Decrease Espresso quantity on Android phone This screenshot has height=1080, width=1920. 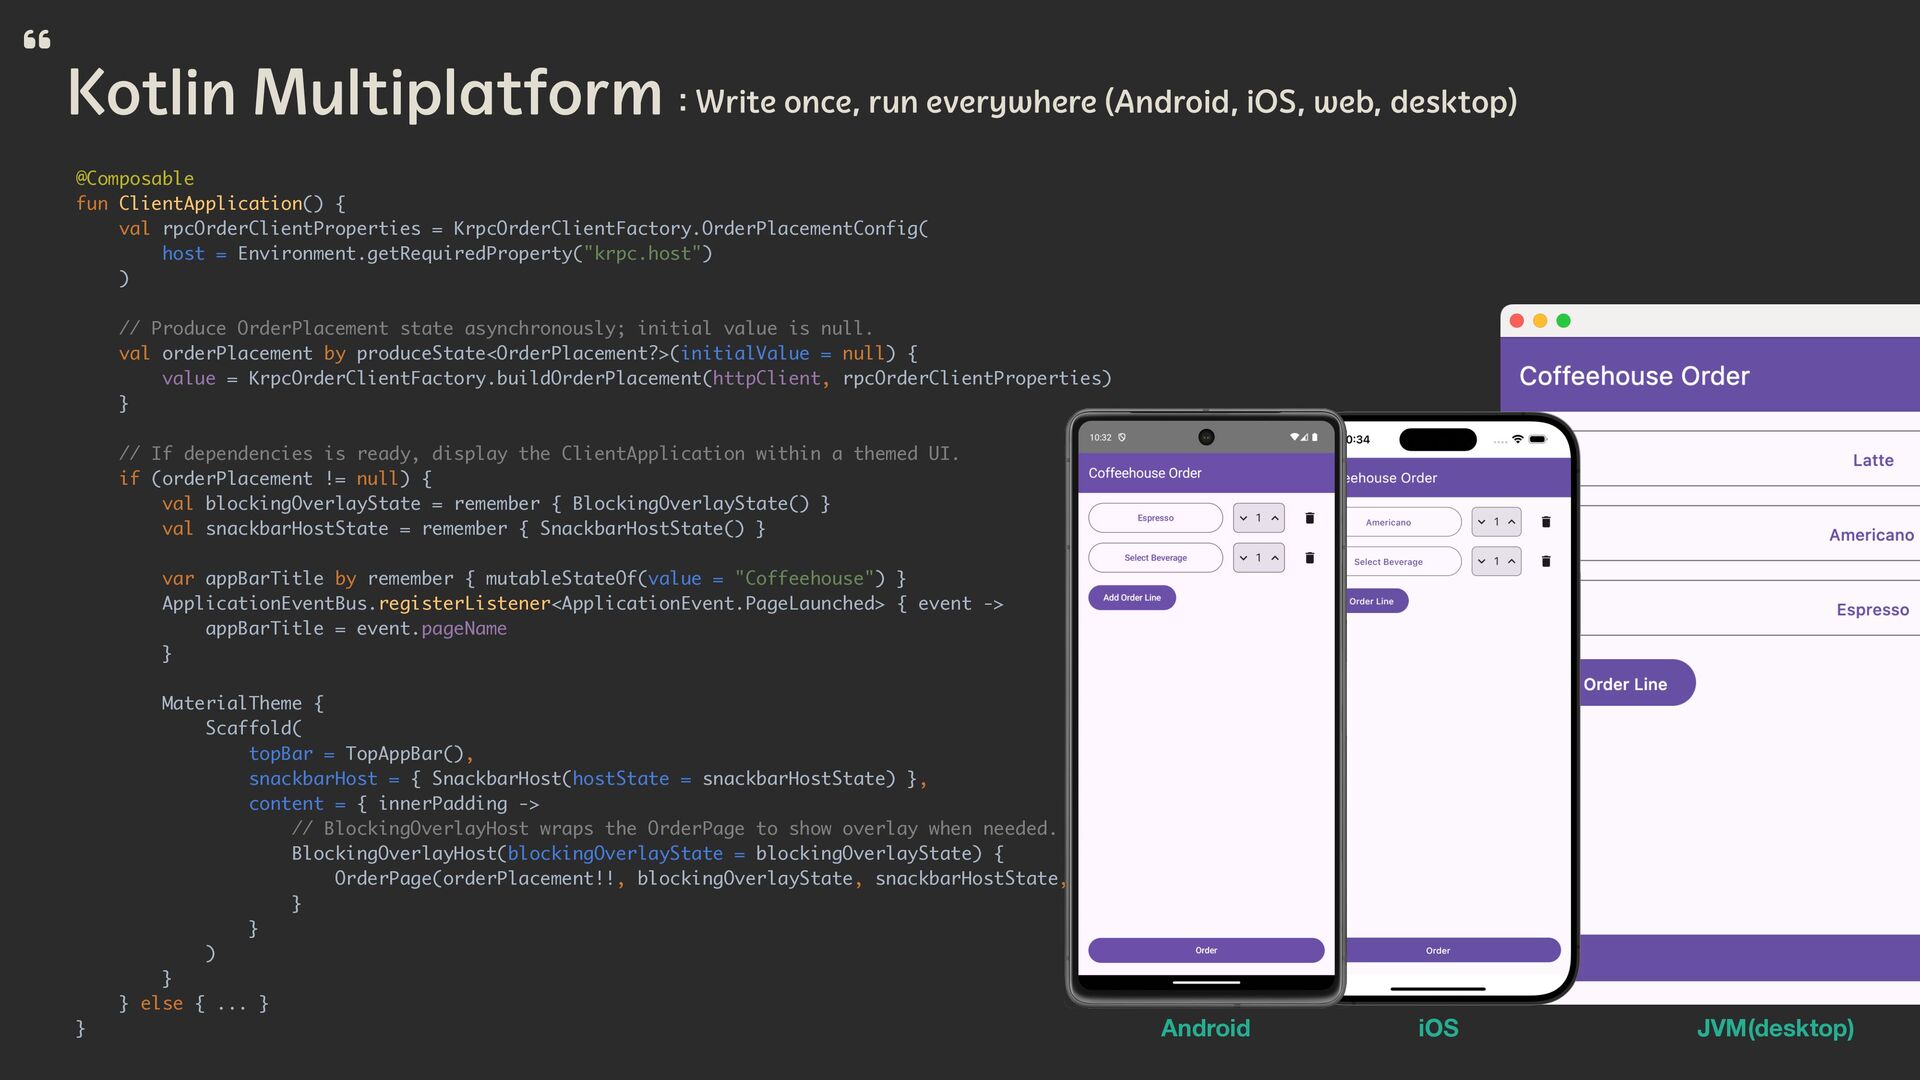1243,518
